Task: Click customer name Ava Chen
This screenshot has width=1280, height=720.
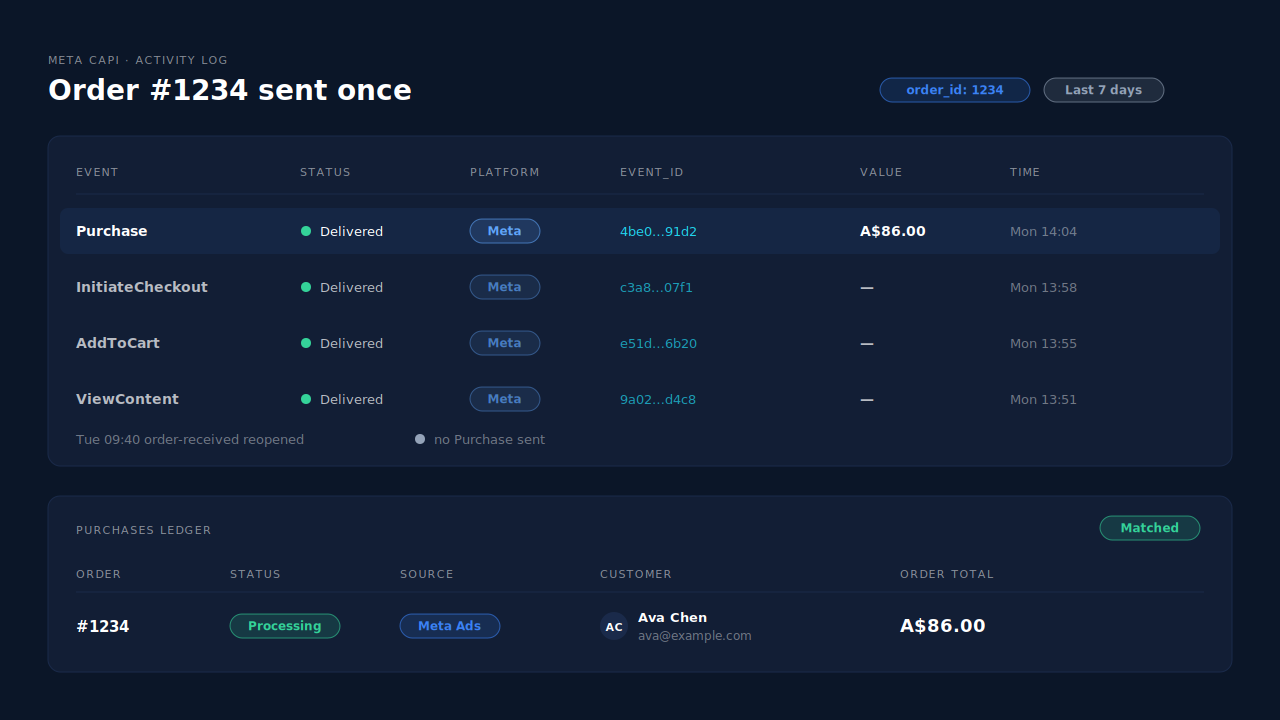Action: point(672,617)
